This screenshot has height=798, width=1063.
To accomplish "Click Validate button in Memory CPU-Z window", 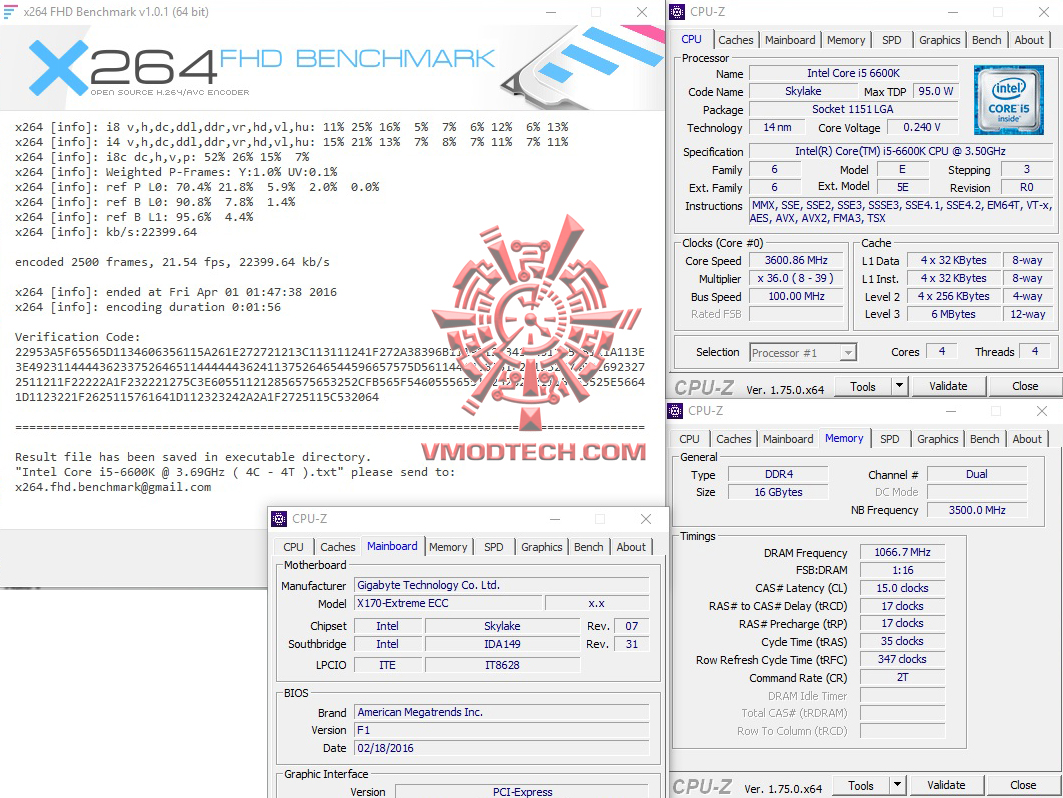I will click(946, 785).
